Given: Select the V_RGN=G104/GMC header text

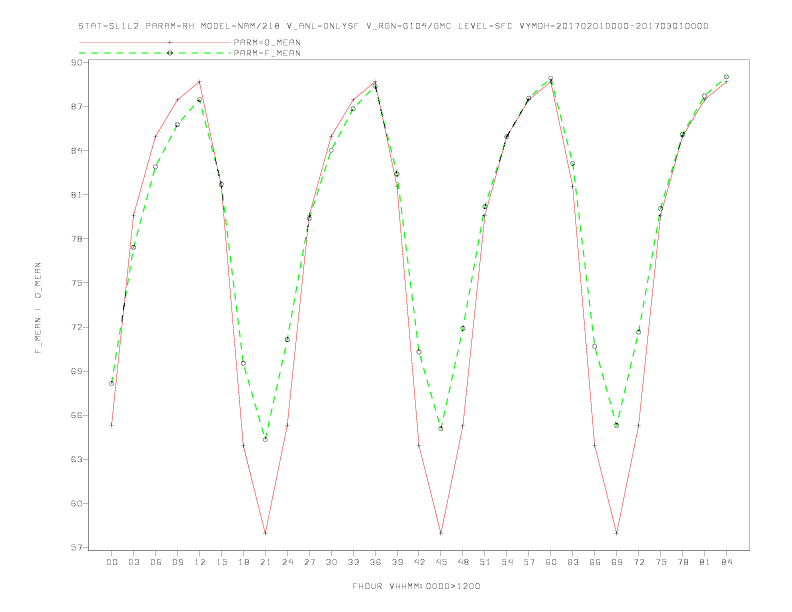Looking at the screenshot, I should pos(408,26).
